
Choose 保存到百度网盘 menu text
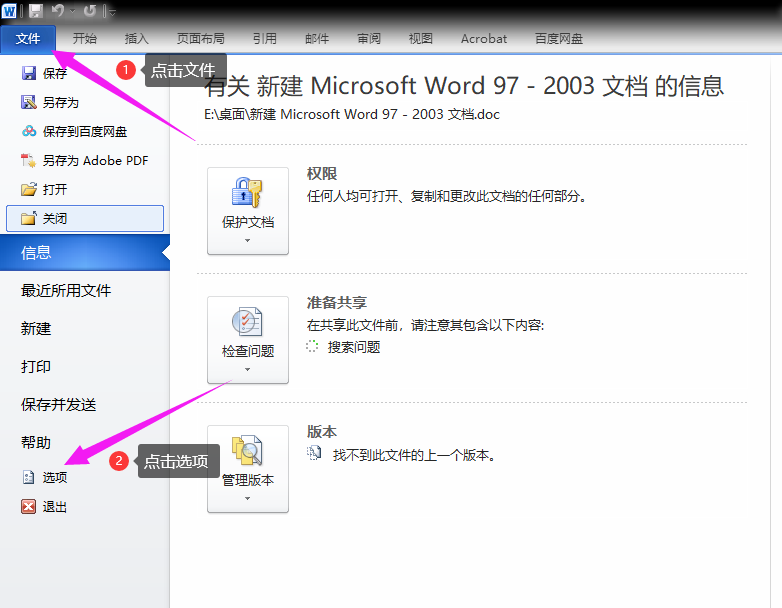pyautogui.click(x=85, y=132)
